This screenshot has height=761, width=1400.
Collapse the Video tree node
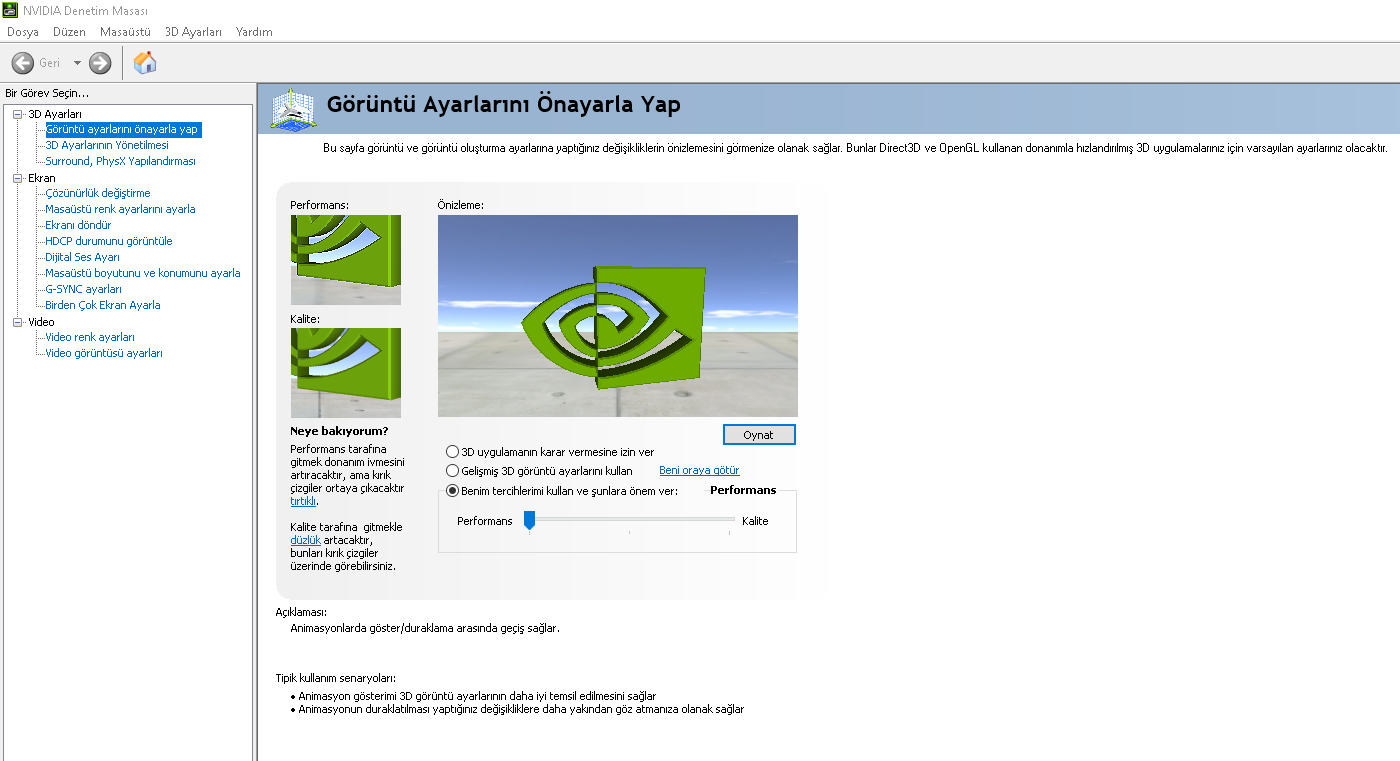(x=17, y=322)
